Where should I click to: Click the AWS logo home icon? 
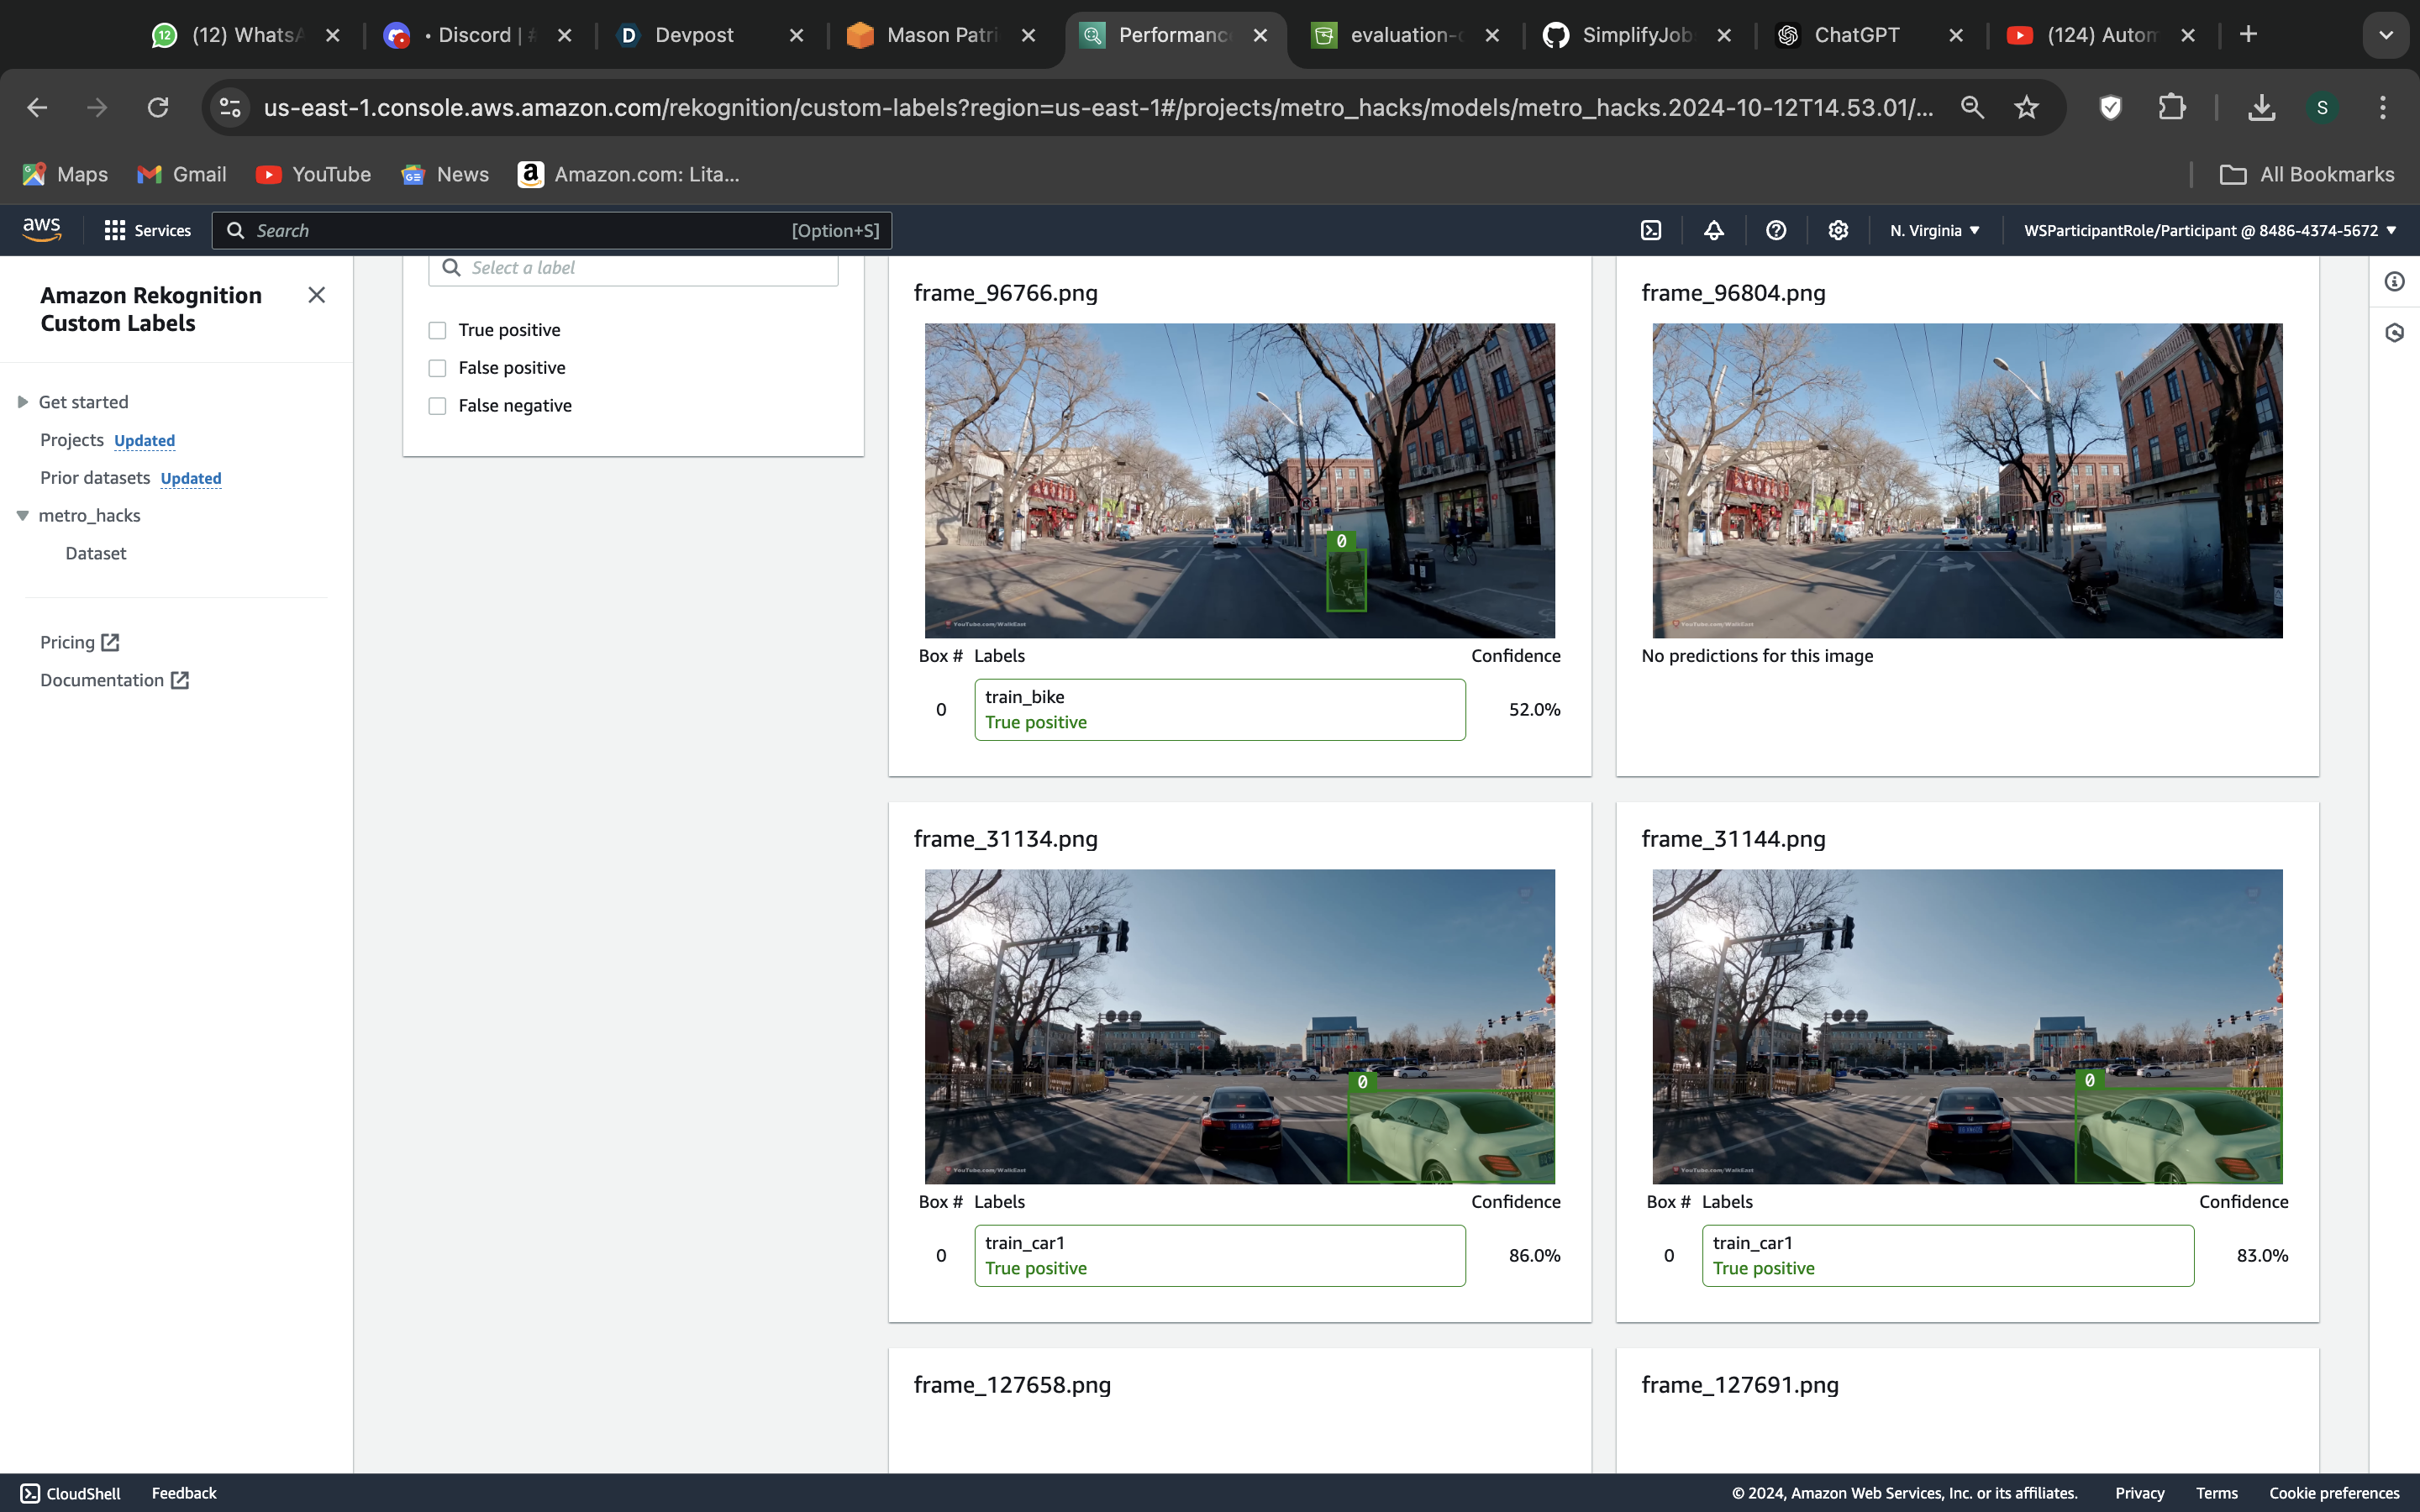click(42, 229)
